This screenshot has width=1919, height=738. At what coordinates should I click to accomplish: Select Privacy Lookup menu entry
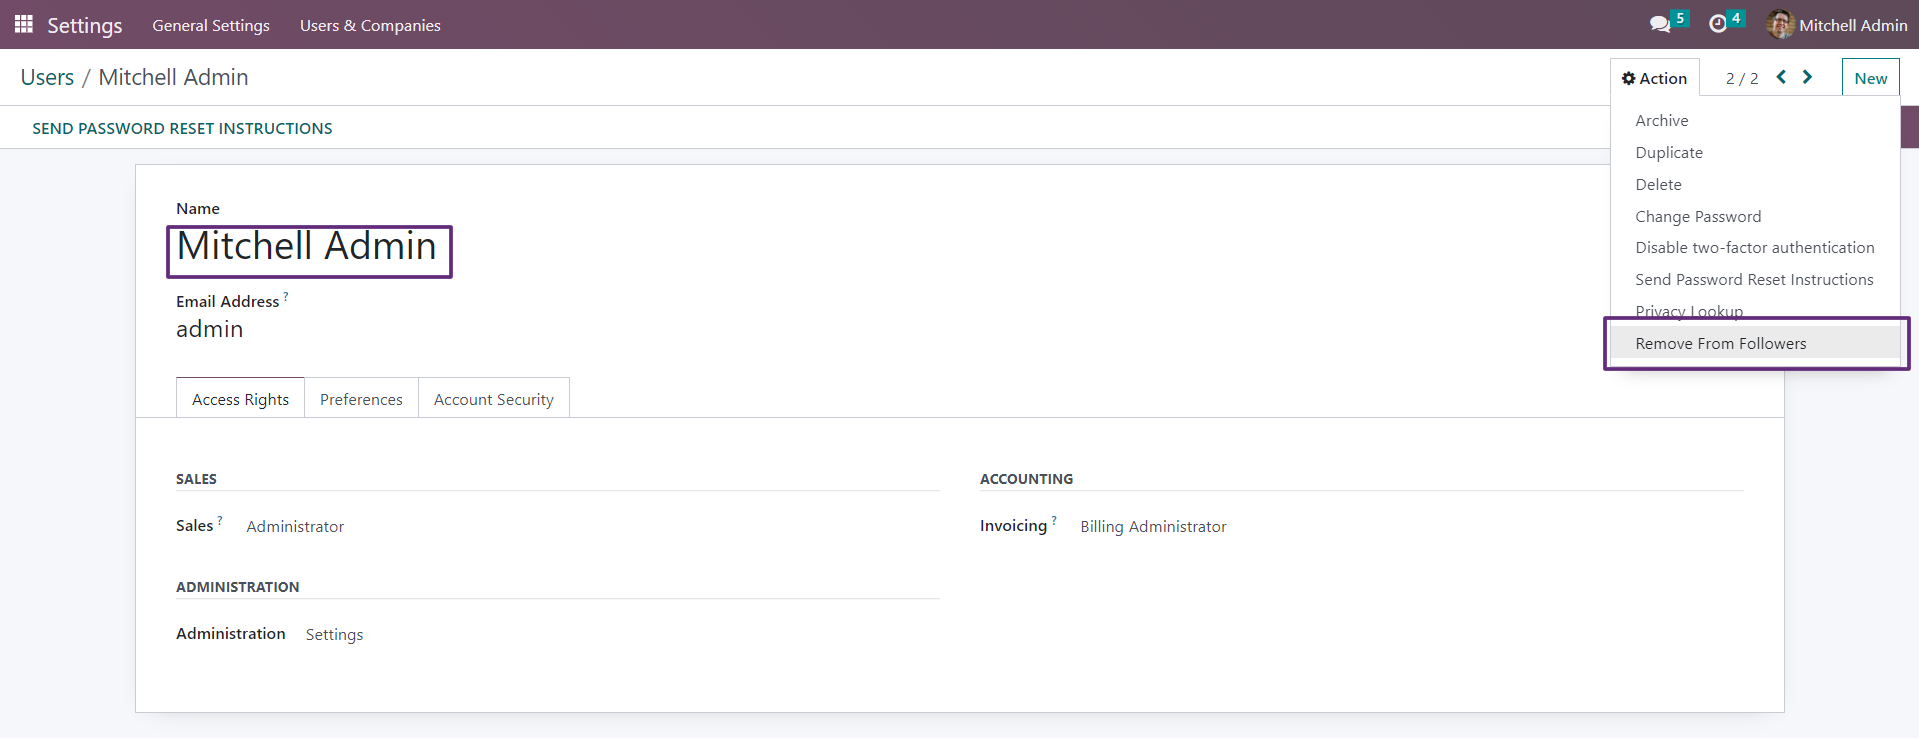click(1755, 311)
